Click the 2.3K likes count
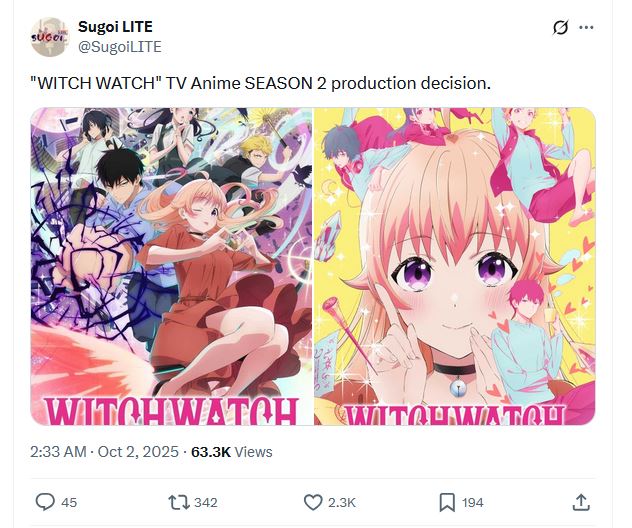The image size is (632, 528). point(341,502)
